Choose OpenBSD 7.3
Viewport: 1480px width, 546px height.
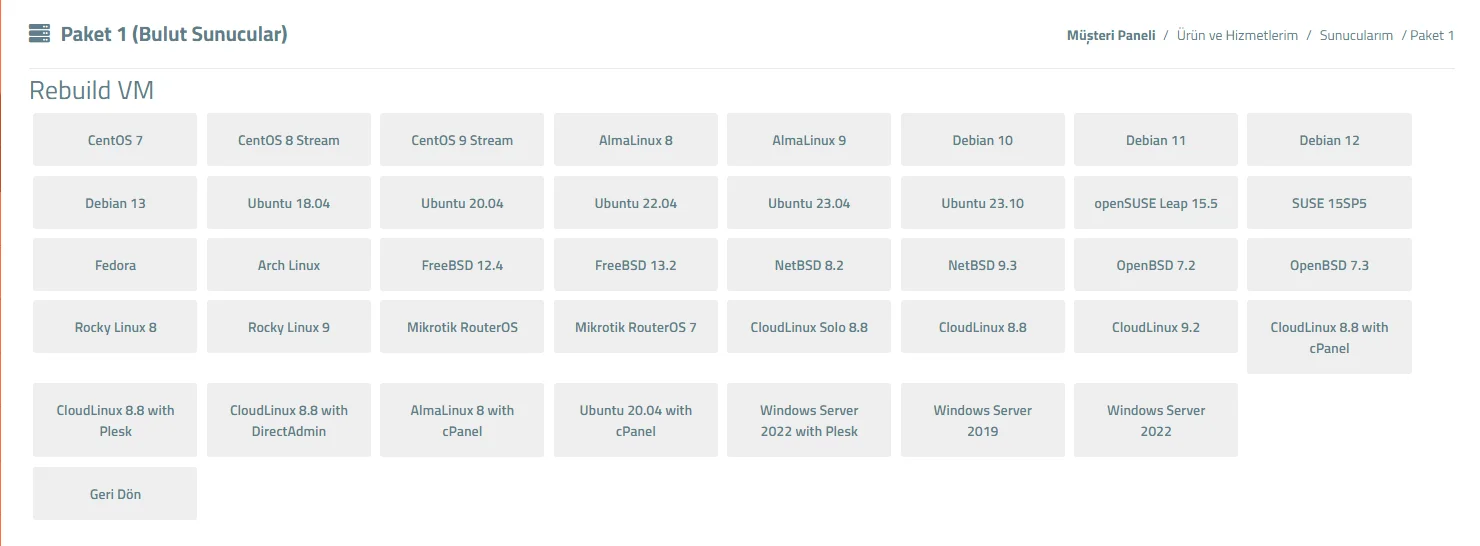coord(1330,265)
